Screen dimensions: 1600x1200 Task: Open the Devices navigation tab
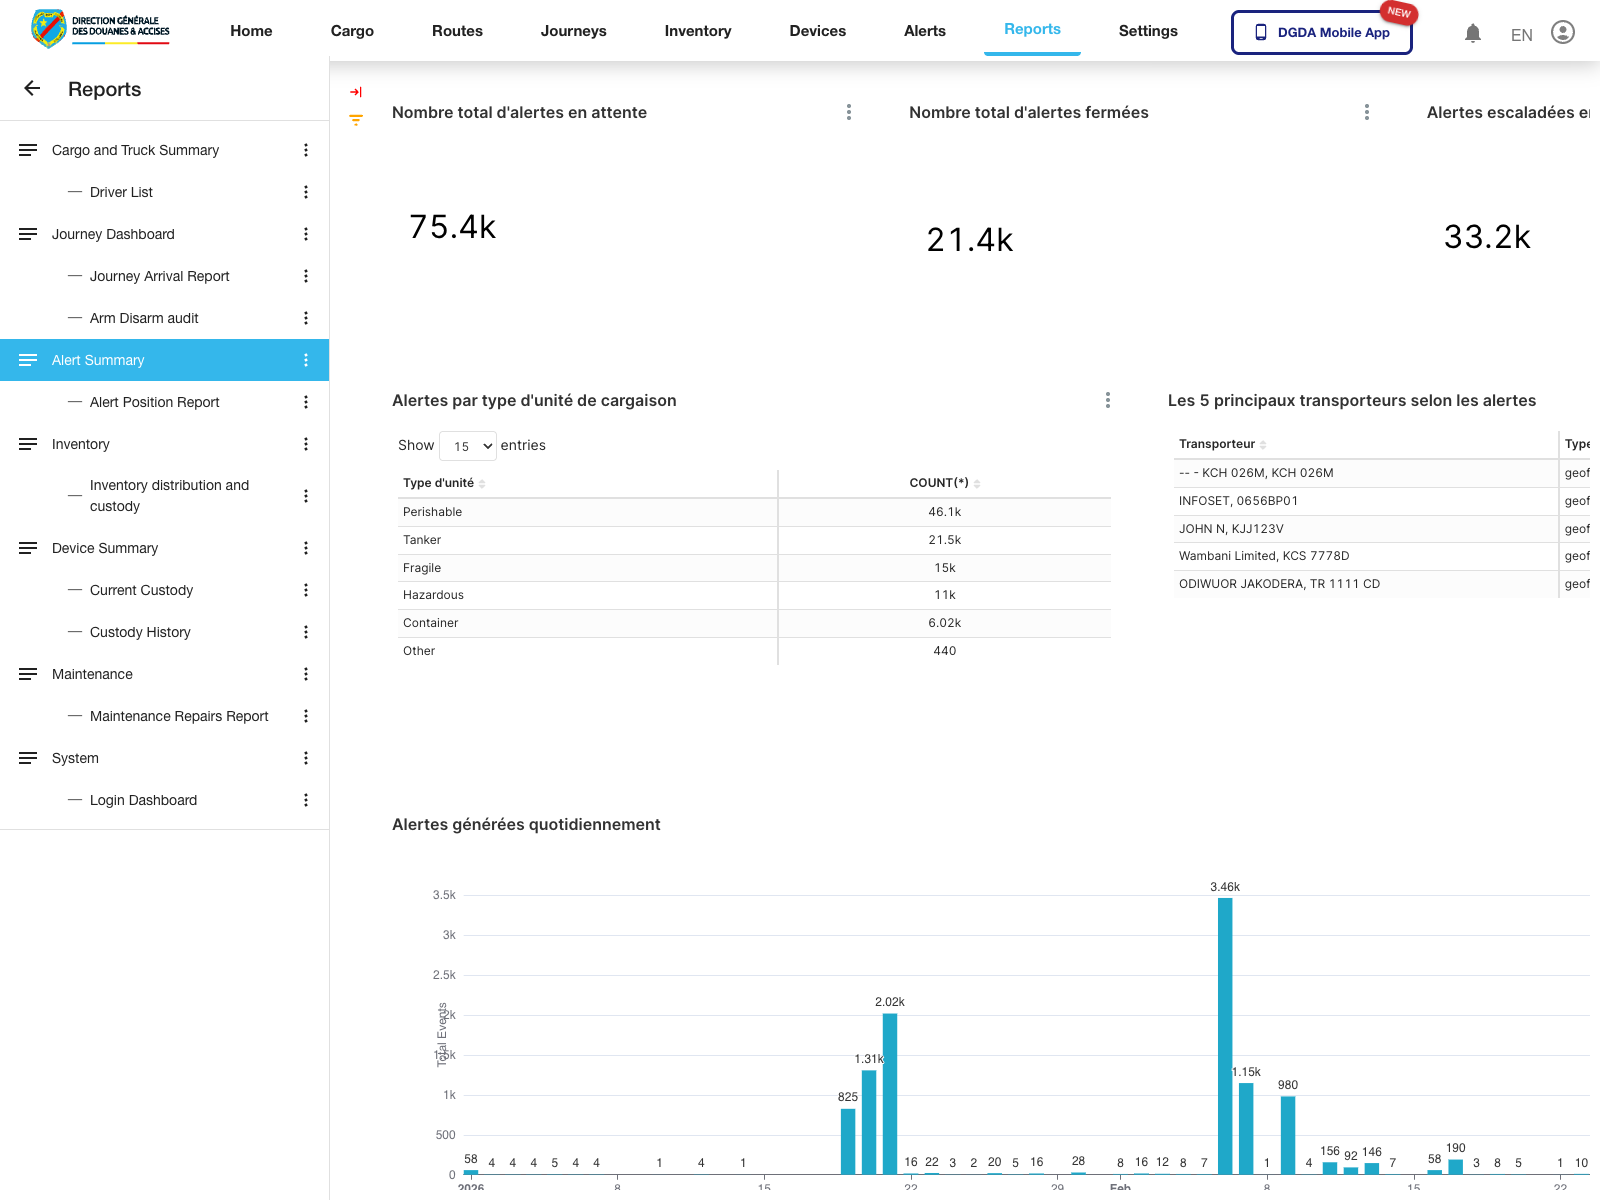[817, 31]
